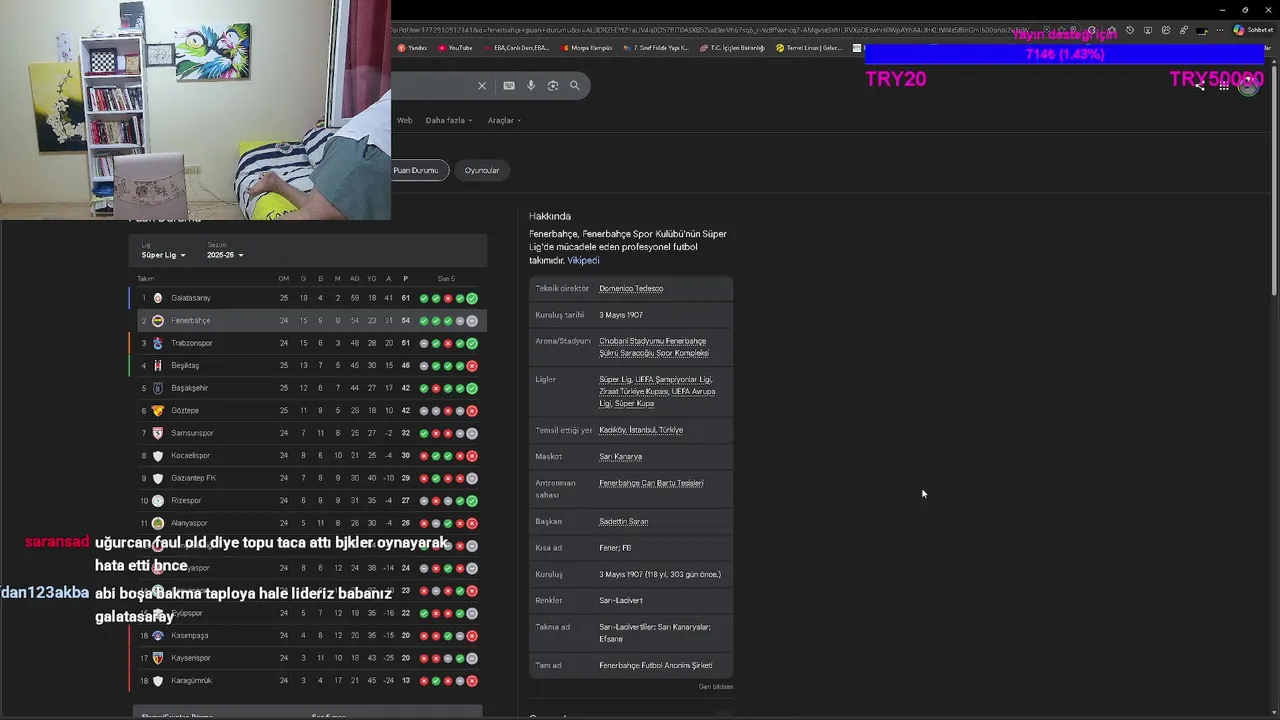Click the Rizespor club logo
This screenshot has width=1280, height=720.
[x=157, y=501]
